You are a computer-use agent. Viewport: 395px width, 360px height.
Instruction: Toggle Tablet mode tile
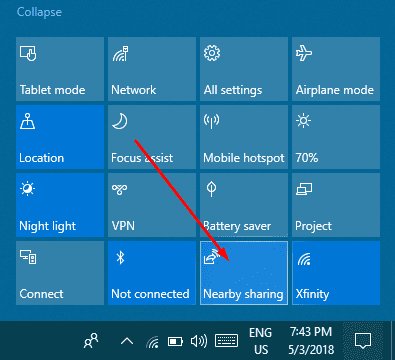(x=60, y=69)
